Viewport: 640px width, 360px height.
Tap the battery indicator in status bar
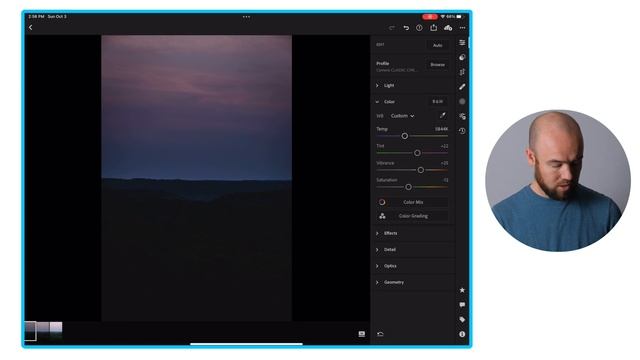coord(459,17)
